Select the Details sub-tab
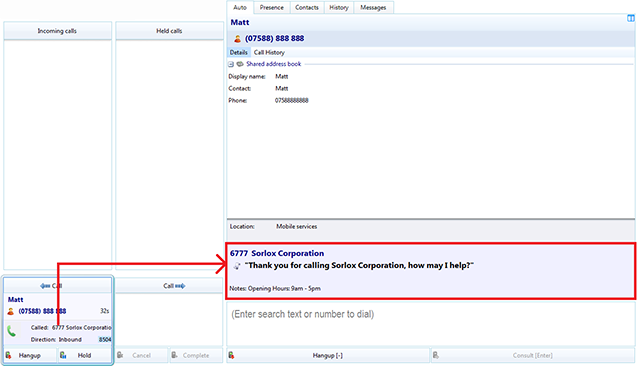 [238, 52]
